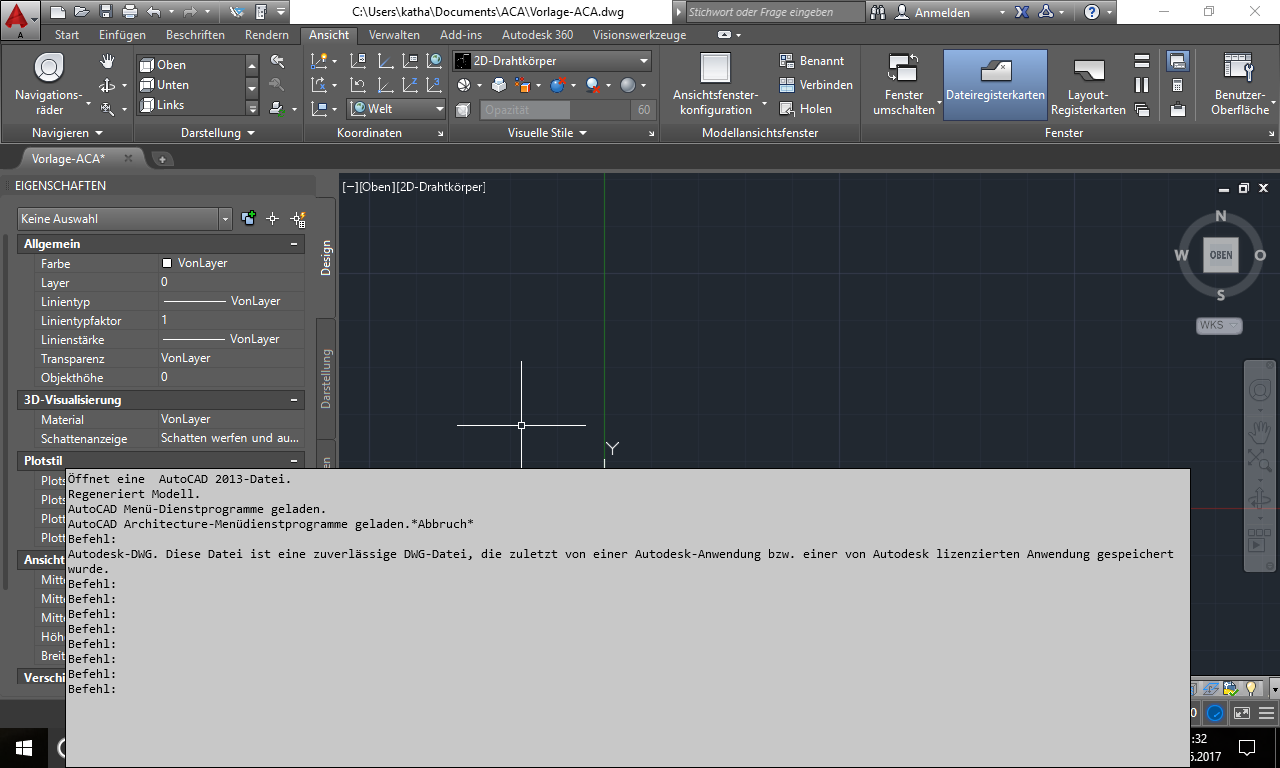Toggle the tool palettes briefcase icon in the Fenster panel
1280x768 pixels.
[1178, 109]
